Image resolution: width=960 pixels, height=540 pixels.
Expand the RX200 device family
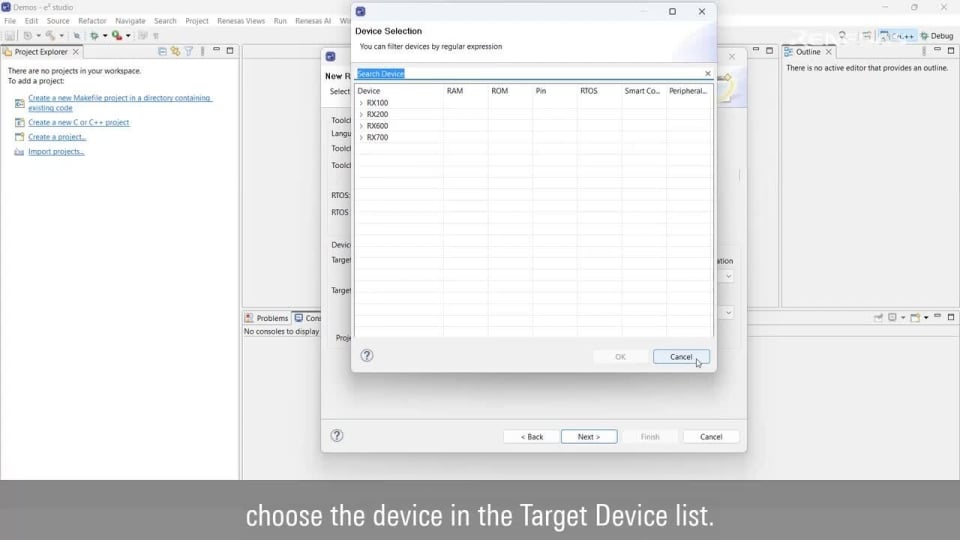361,114
